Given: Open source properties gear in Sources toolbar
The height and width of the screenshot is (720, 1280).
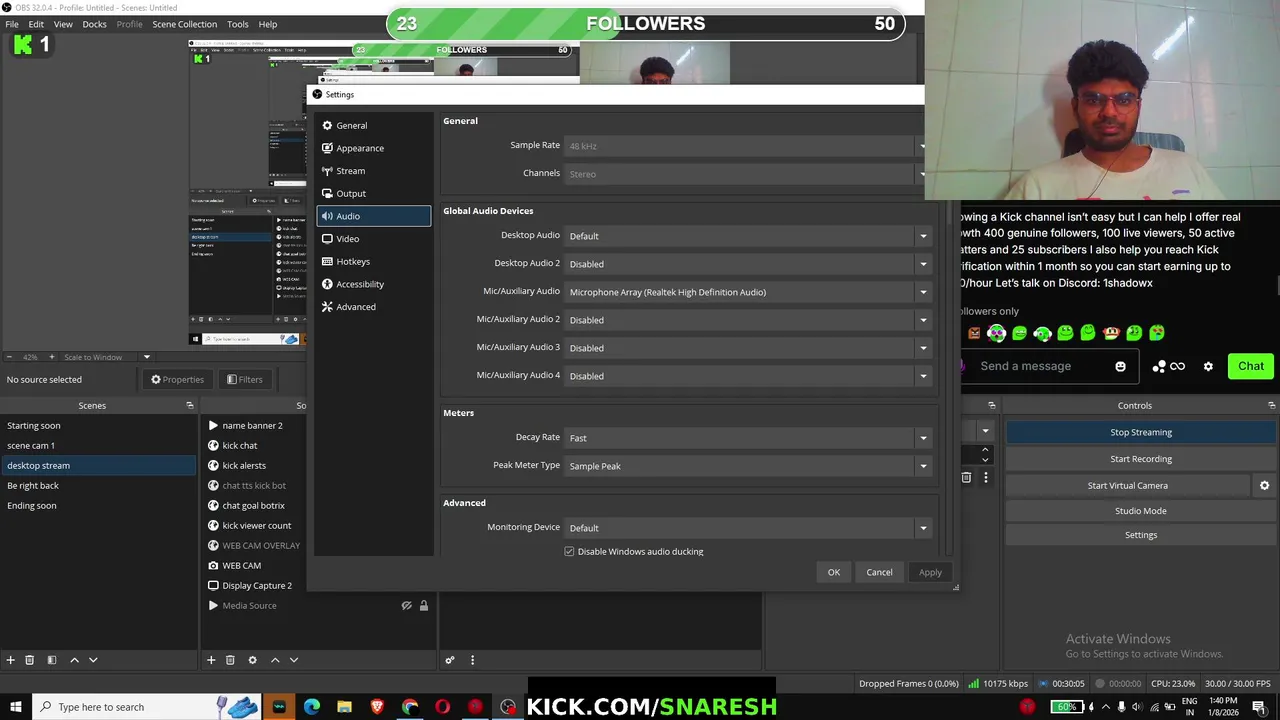Looking at the screenshot, I should tap(252, 660).
